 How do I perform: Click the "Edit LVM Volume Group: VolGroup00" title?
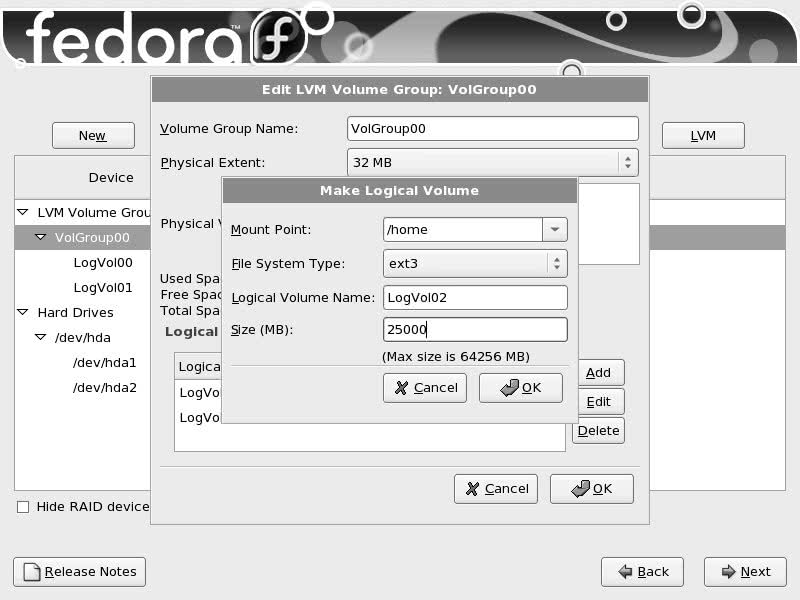[399, 90]
